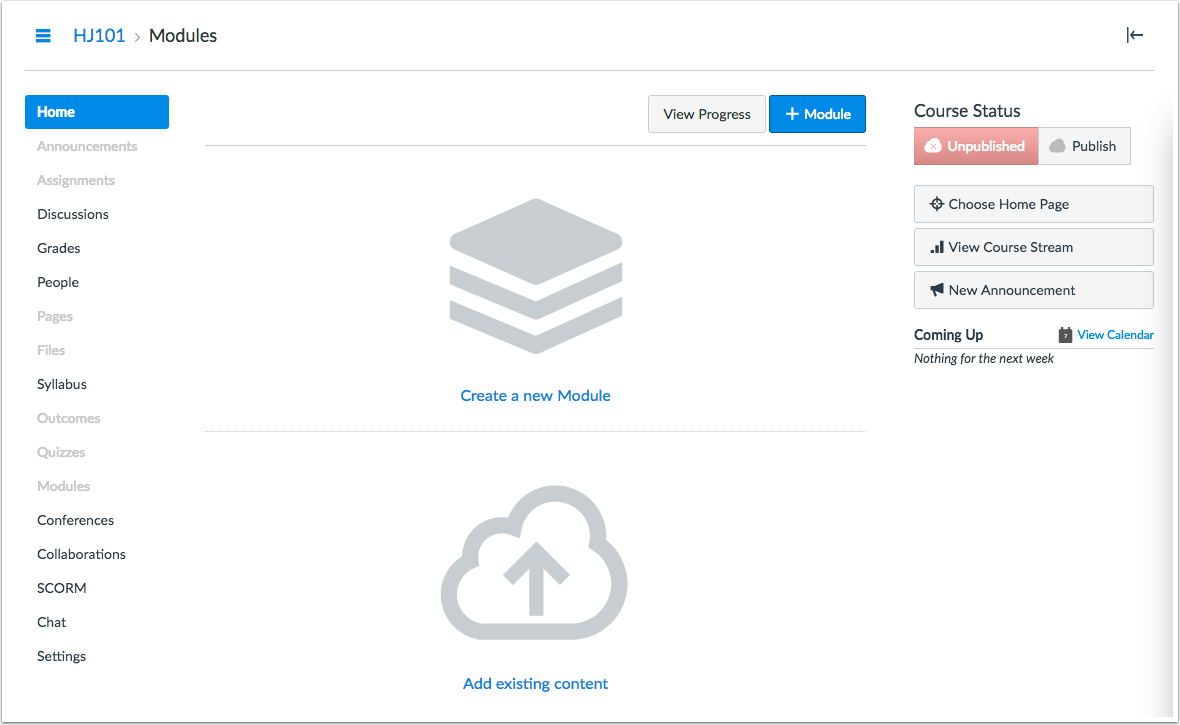The height and width of the screenshot is (725, 1180).
Task: Open course Settings in the sidebar
Action: click(x=62, y=656)
